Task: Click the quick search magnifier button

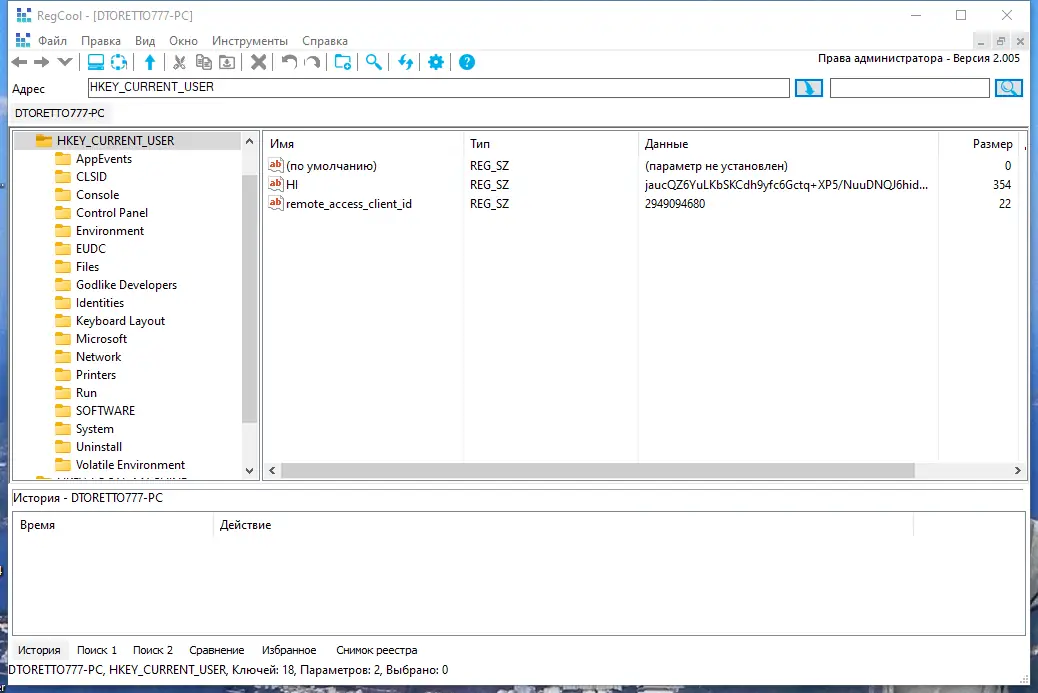Action: (x=1009, y=88)
